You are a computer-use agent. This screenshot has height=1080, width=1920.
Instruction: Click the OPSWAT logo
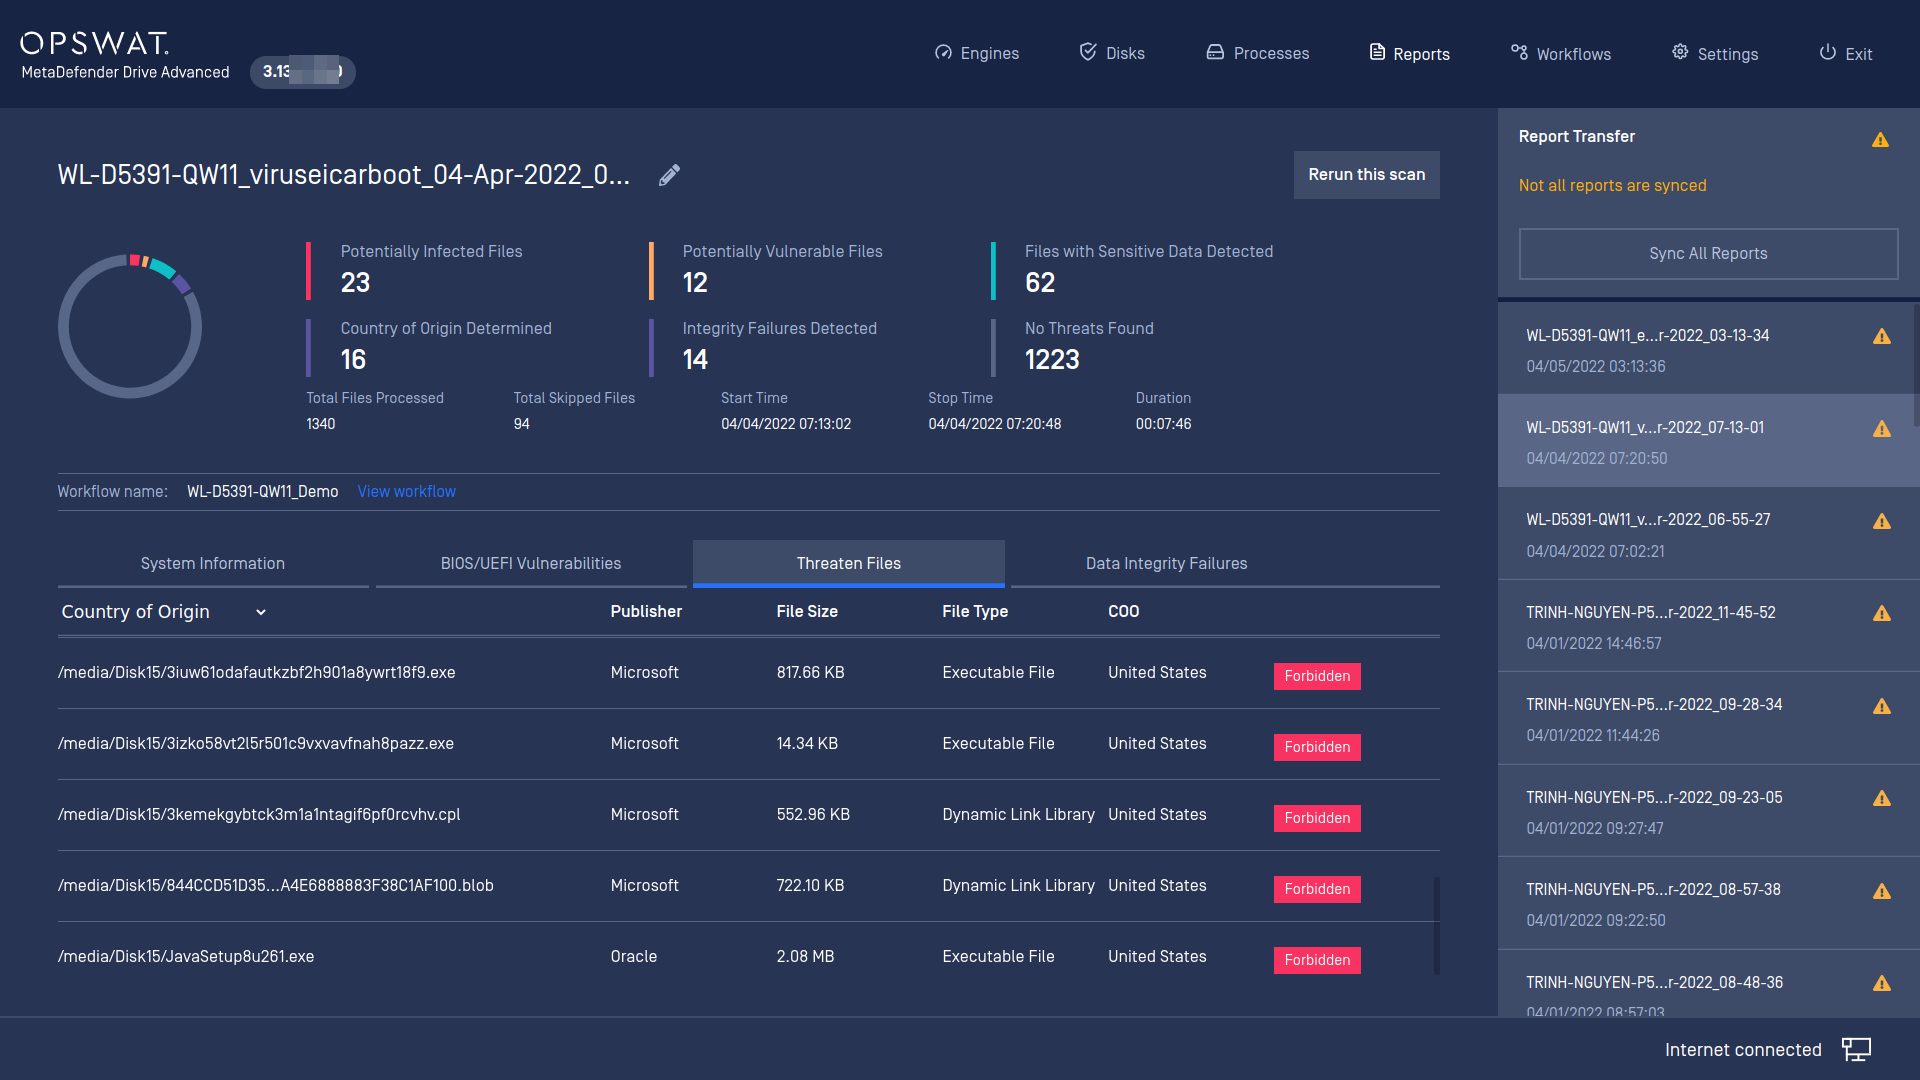point(95,43)
